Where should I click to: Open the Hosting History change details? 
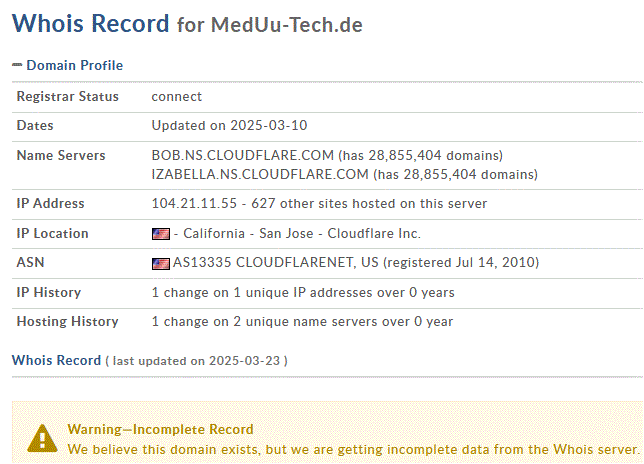point(302,321)
